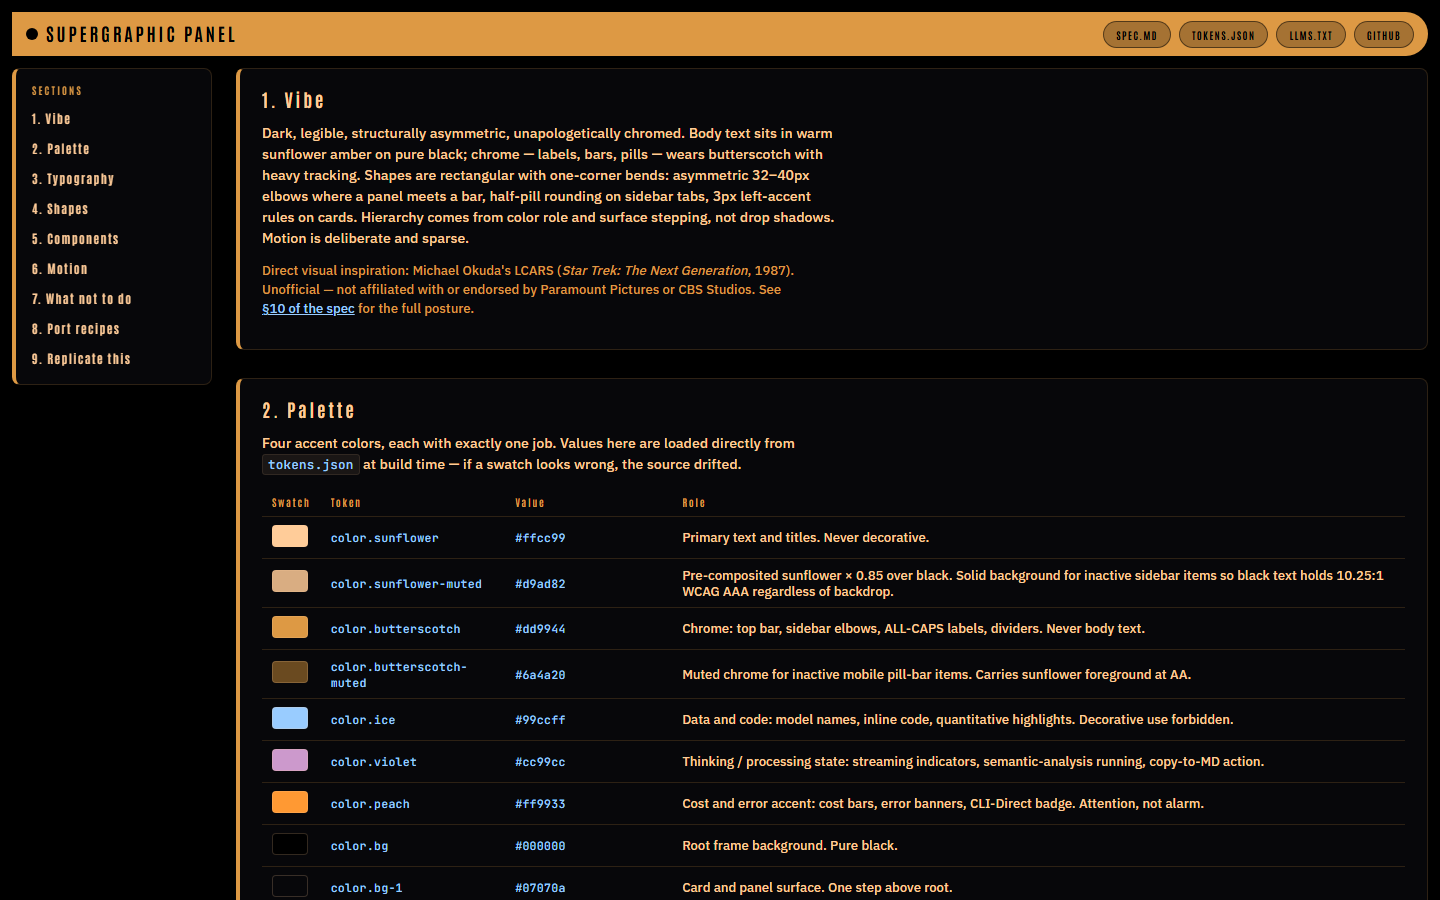Open the TOKENS.JSON pill button
Image resolution: width=1440 pixels, height=900 pixels.
click(1223, 35)
